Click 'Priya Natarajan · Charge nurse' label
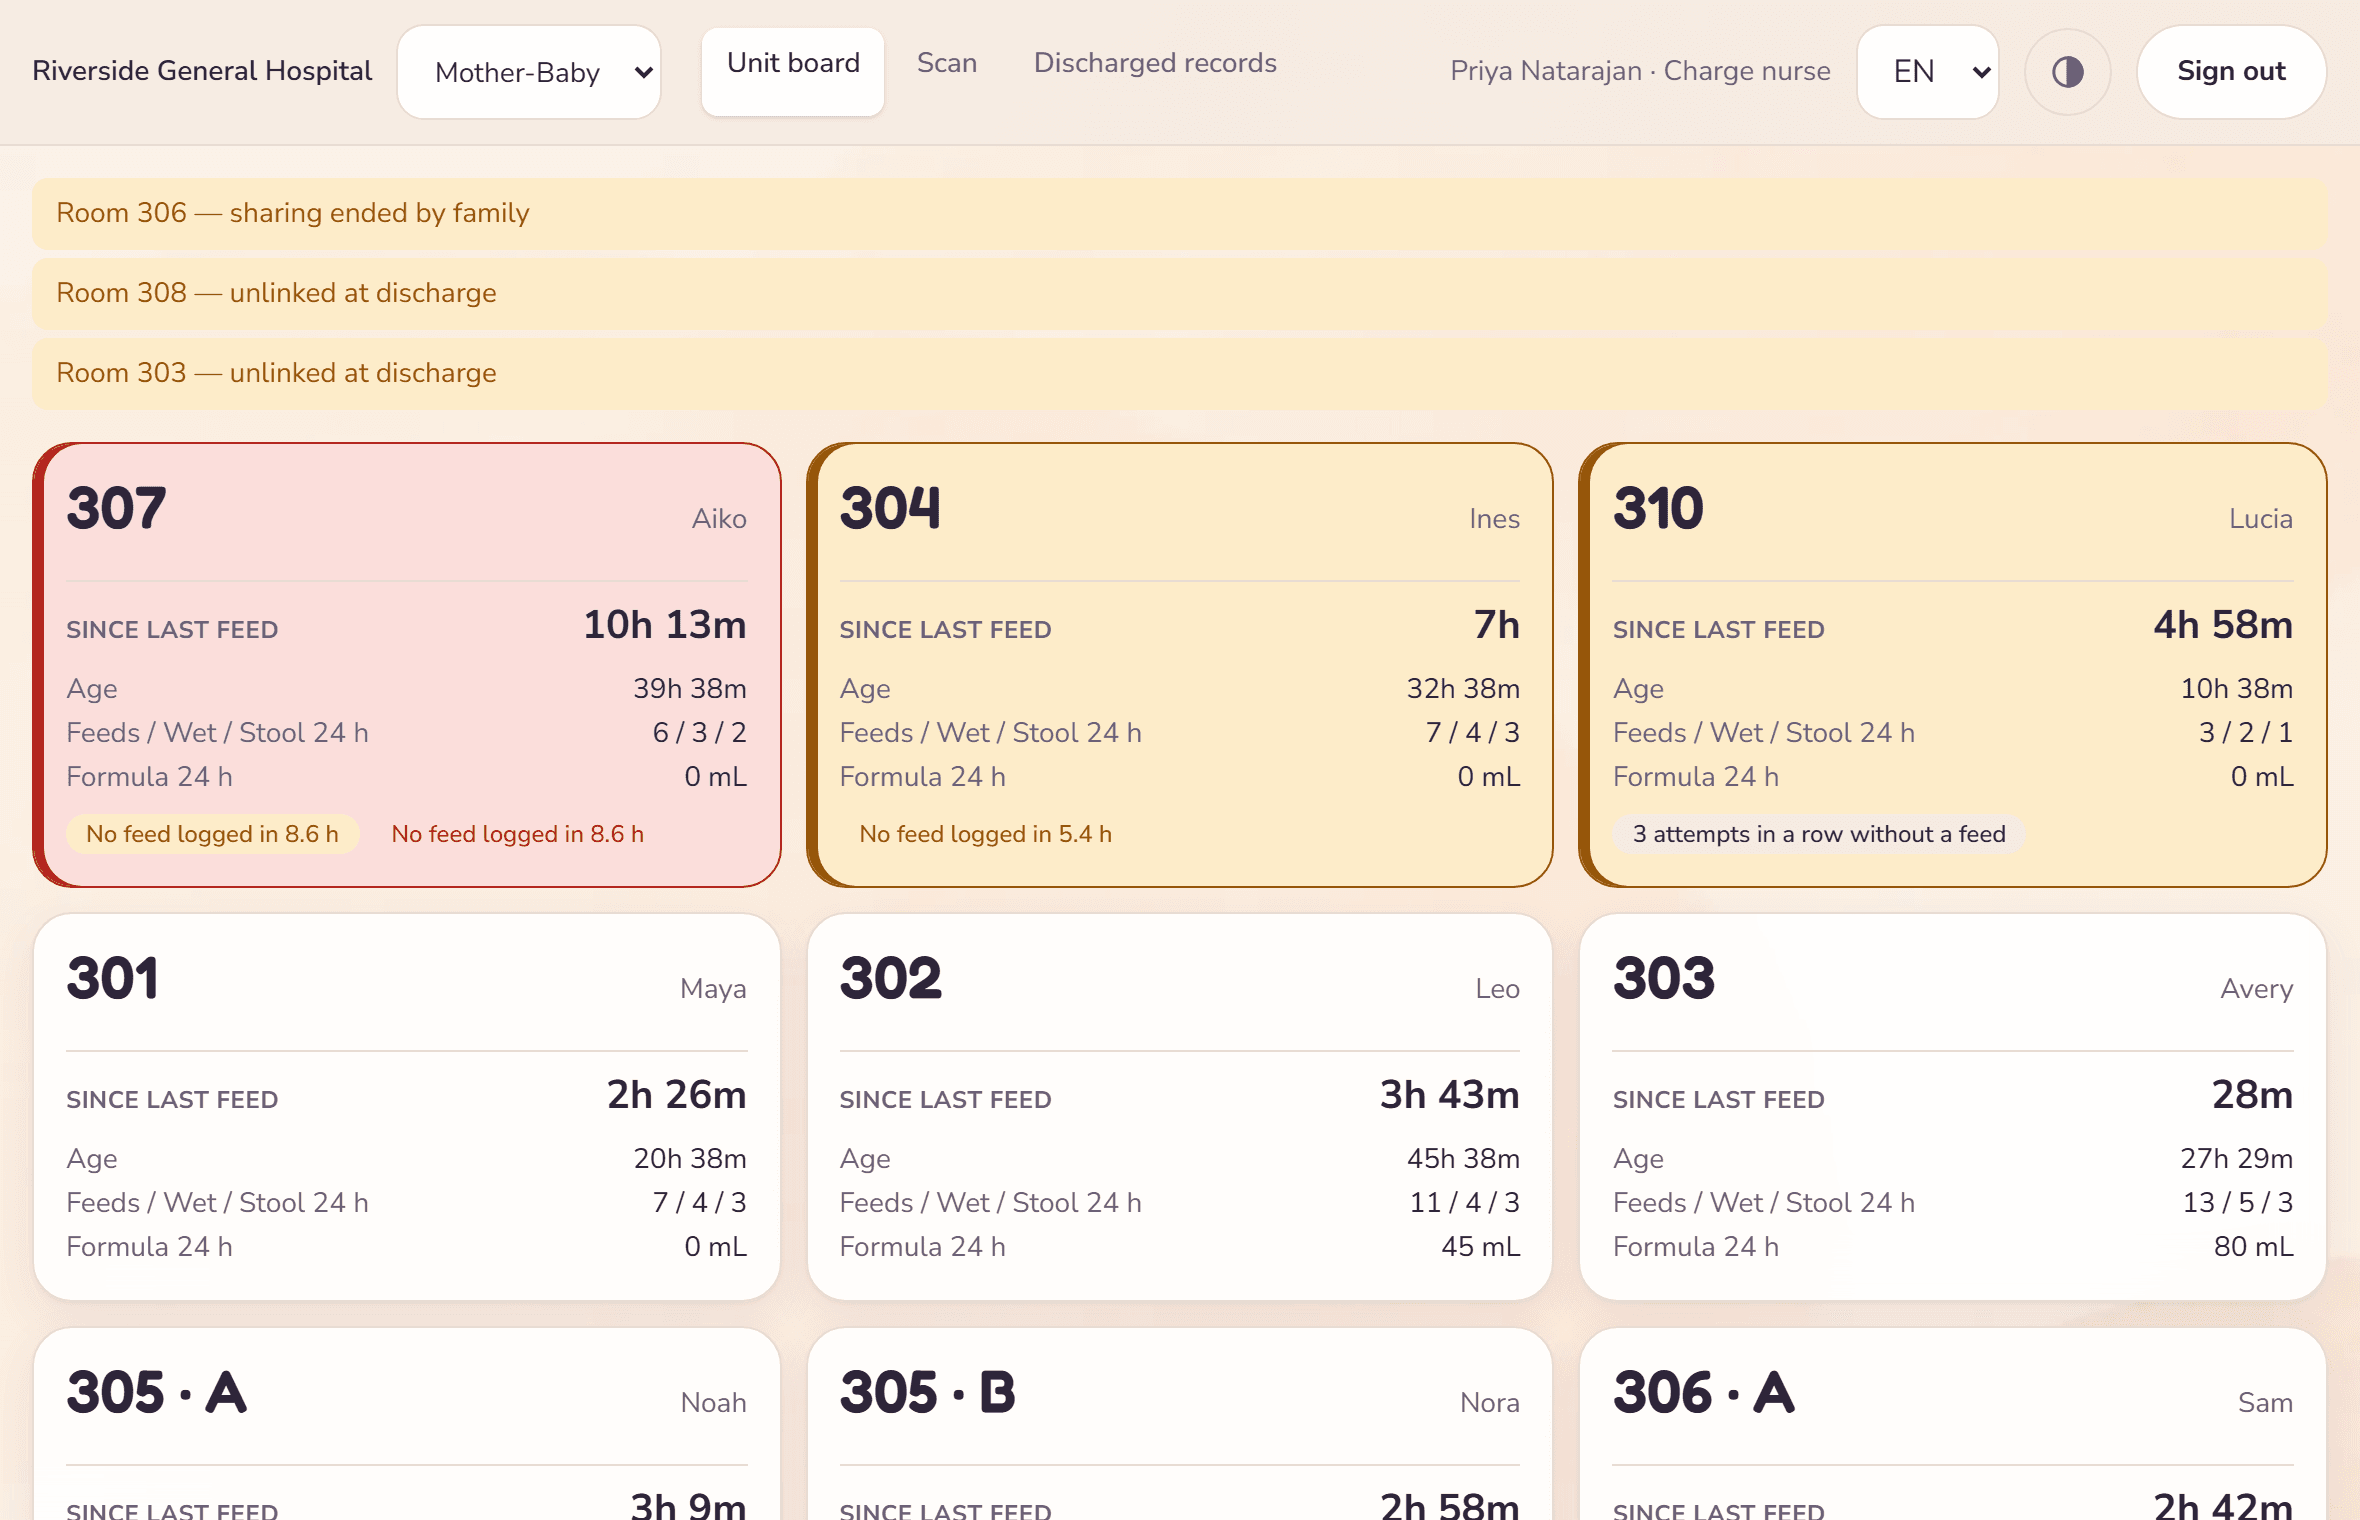 tap(1640, 71)
